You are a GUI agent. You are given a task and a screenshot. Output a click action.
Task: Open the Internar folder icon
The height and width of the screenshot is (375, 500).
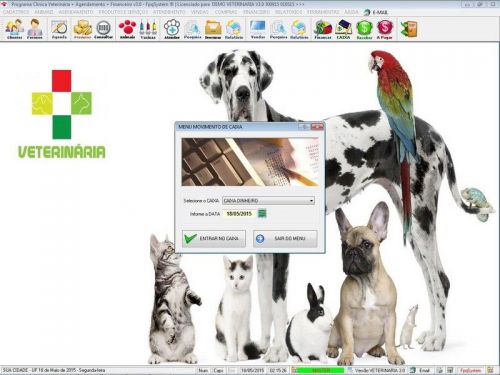click(213, 29)
